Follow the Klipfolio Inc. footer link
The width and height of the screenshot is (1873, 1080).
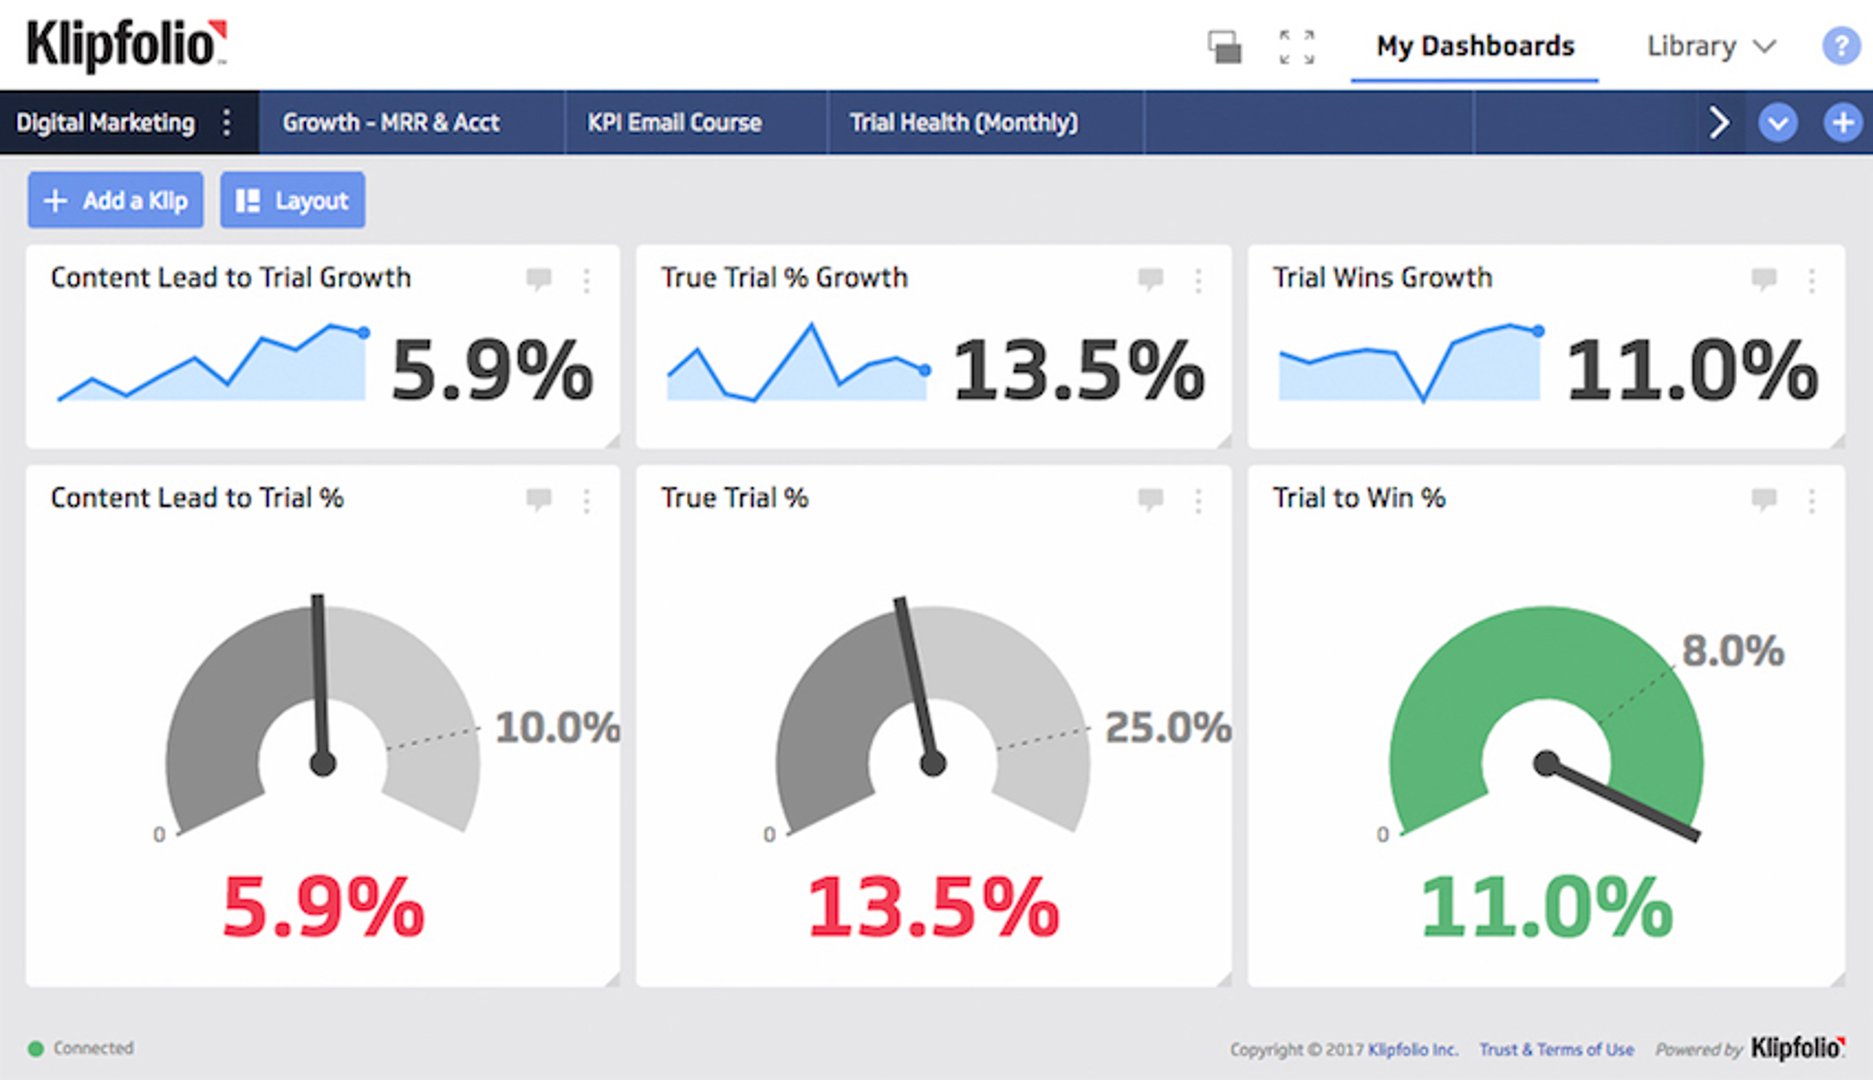[1412, 1049]
